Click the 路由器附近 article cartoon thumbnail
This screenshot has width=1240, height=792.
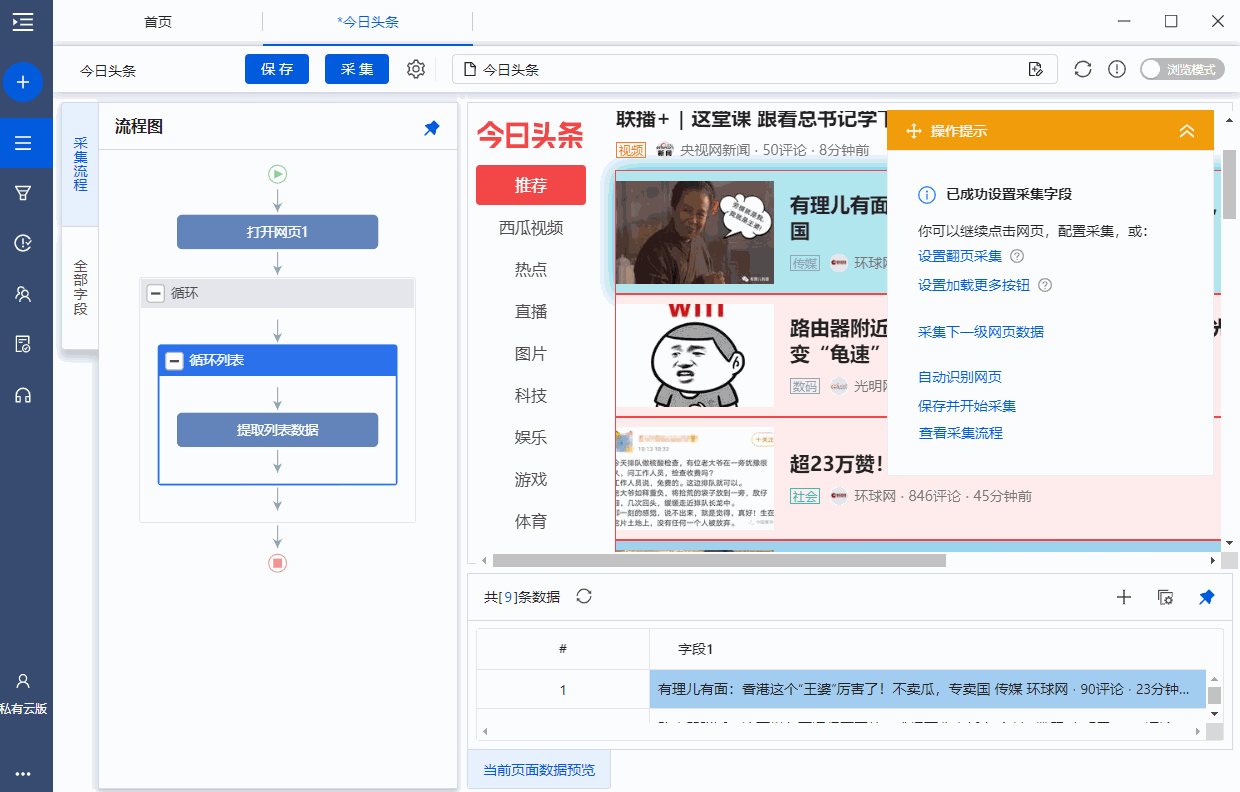pyautogui.click(x=695, y=355)
